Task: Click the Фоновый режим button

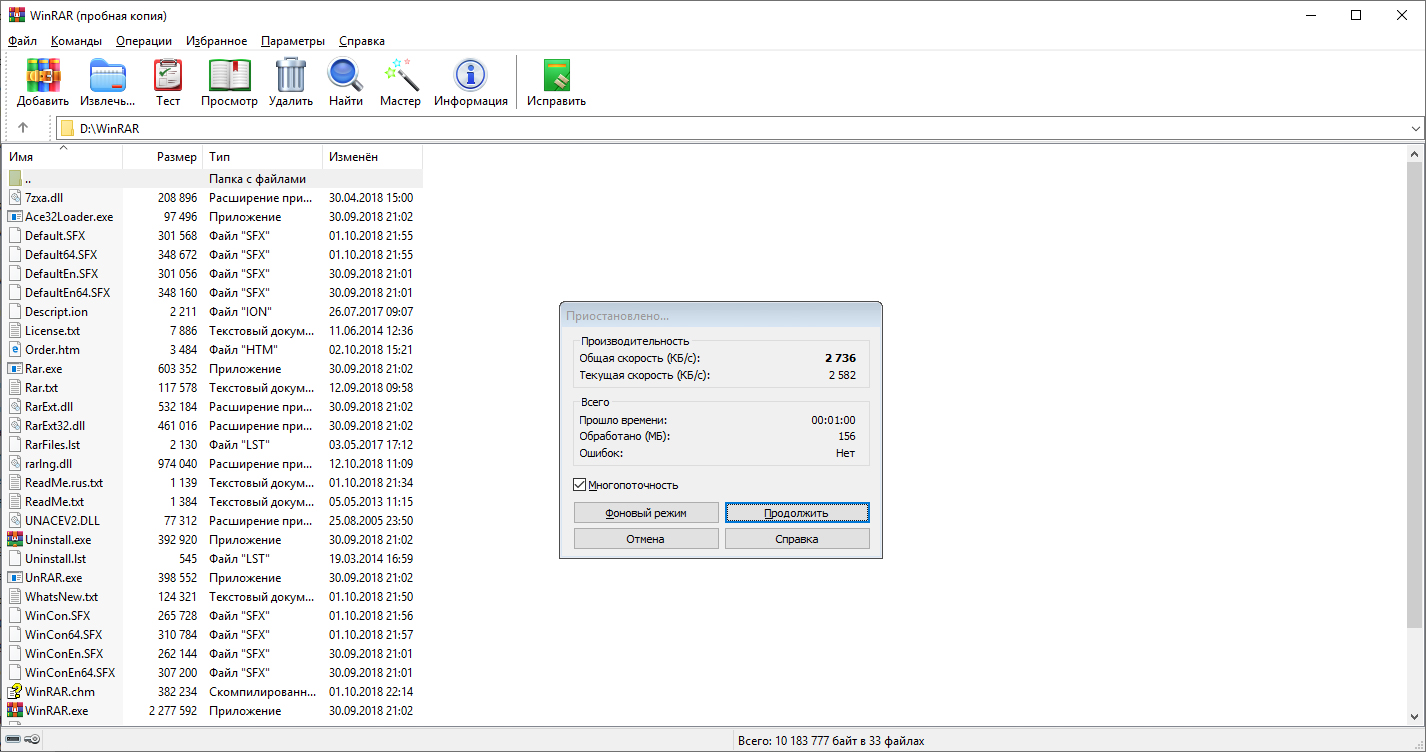Action: (646, 513)
